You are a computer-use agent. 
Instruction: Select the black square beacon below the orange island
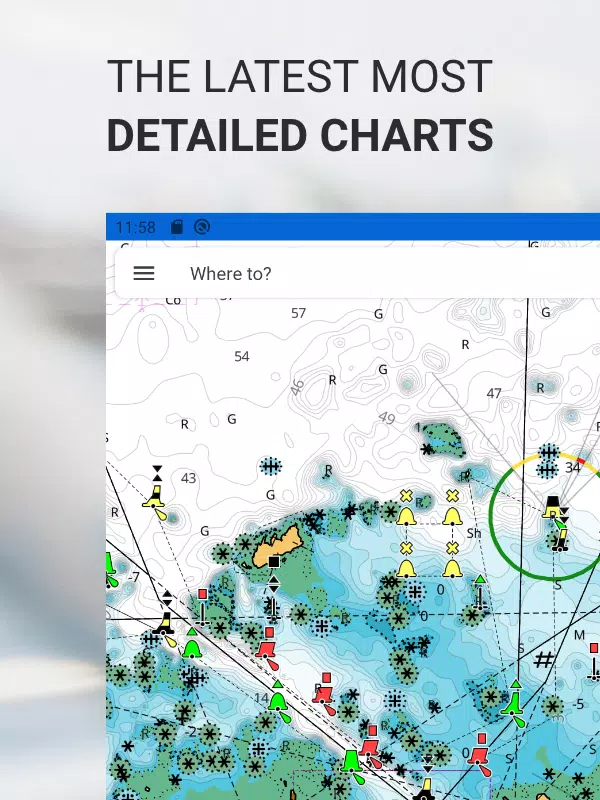tap(274, 562)
